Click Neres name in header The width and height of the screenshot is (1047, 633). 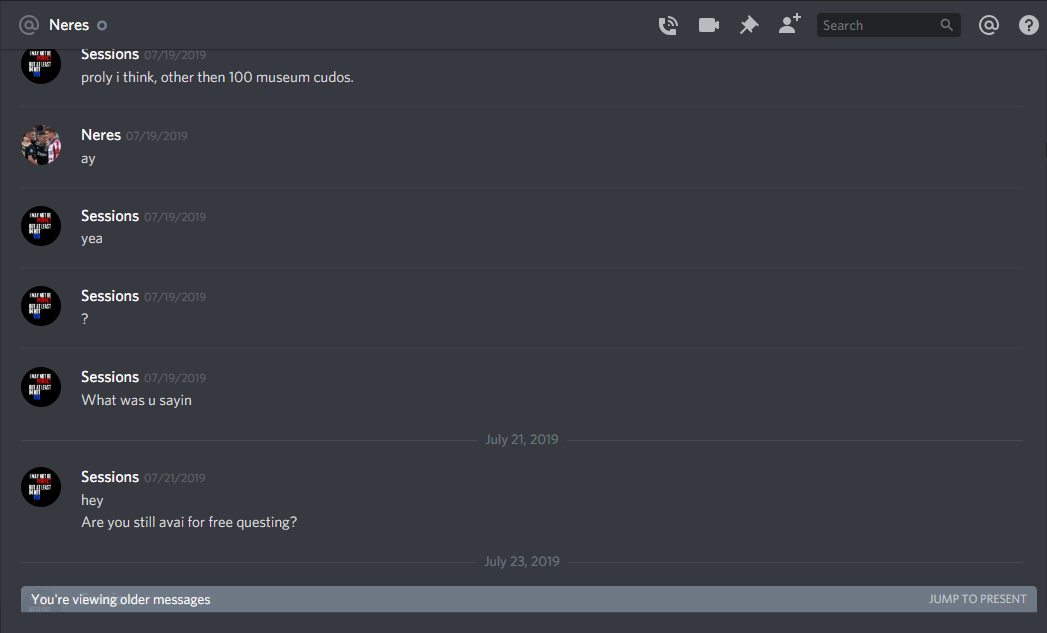point(69,25)
